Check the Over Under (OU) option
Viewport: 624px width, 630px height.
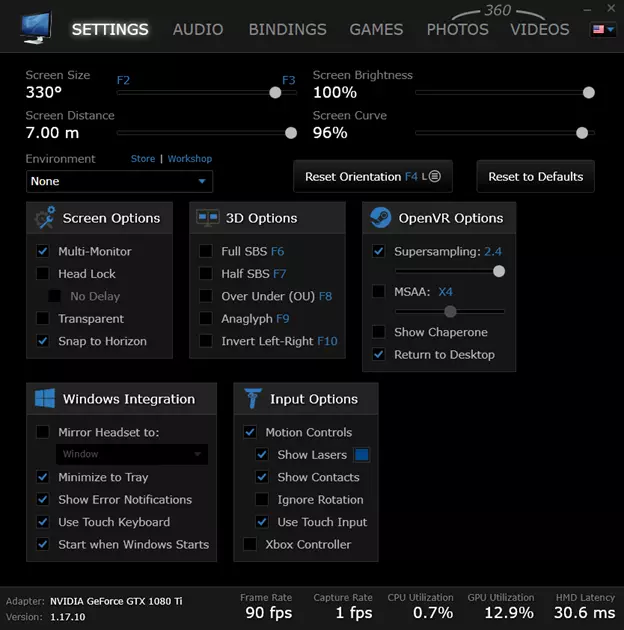coord(206,296)
